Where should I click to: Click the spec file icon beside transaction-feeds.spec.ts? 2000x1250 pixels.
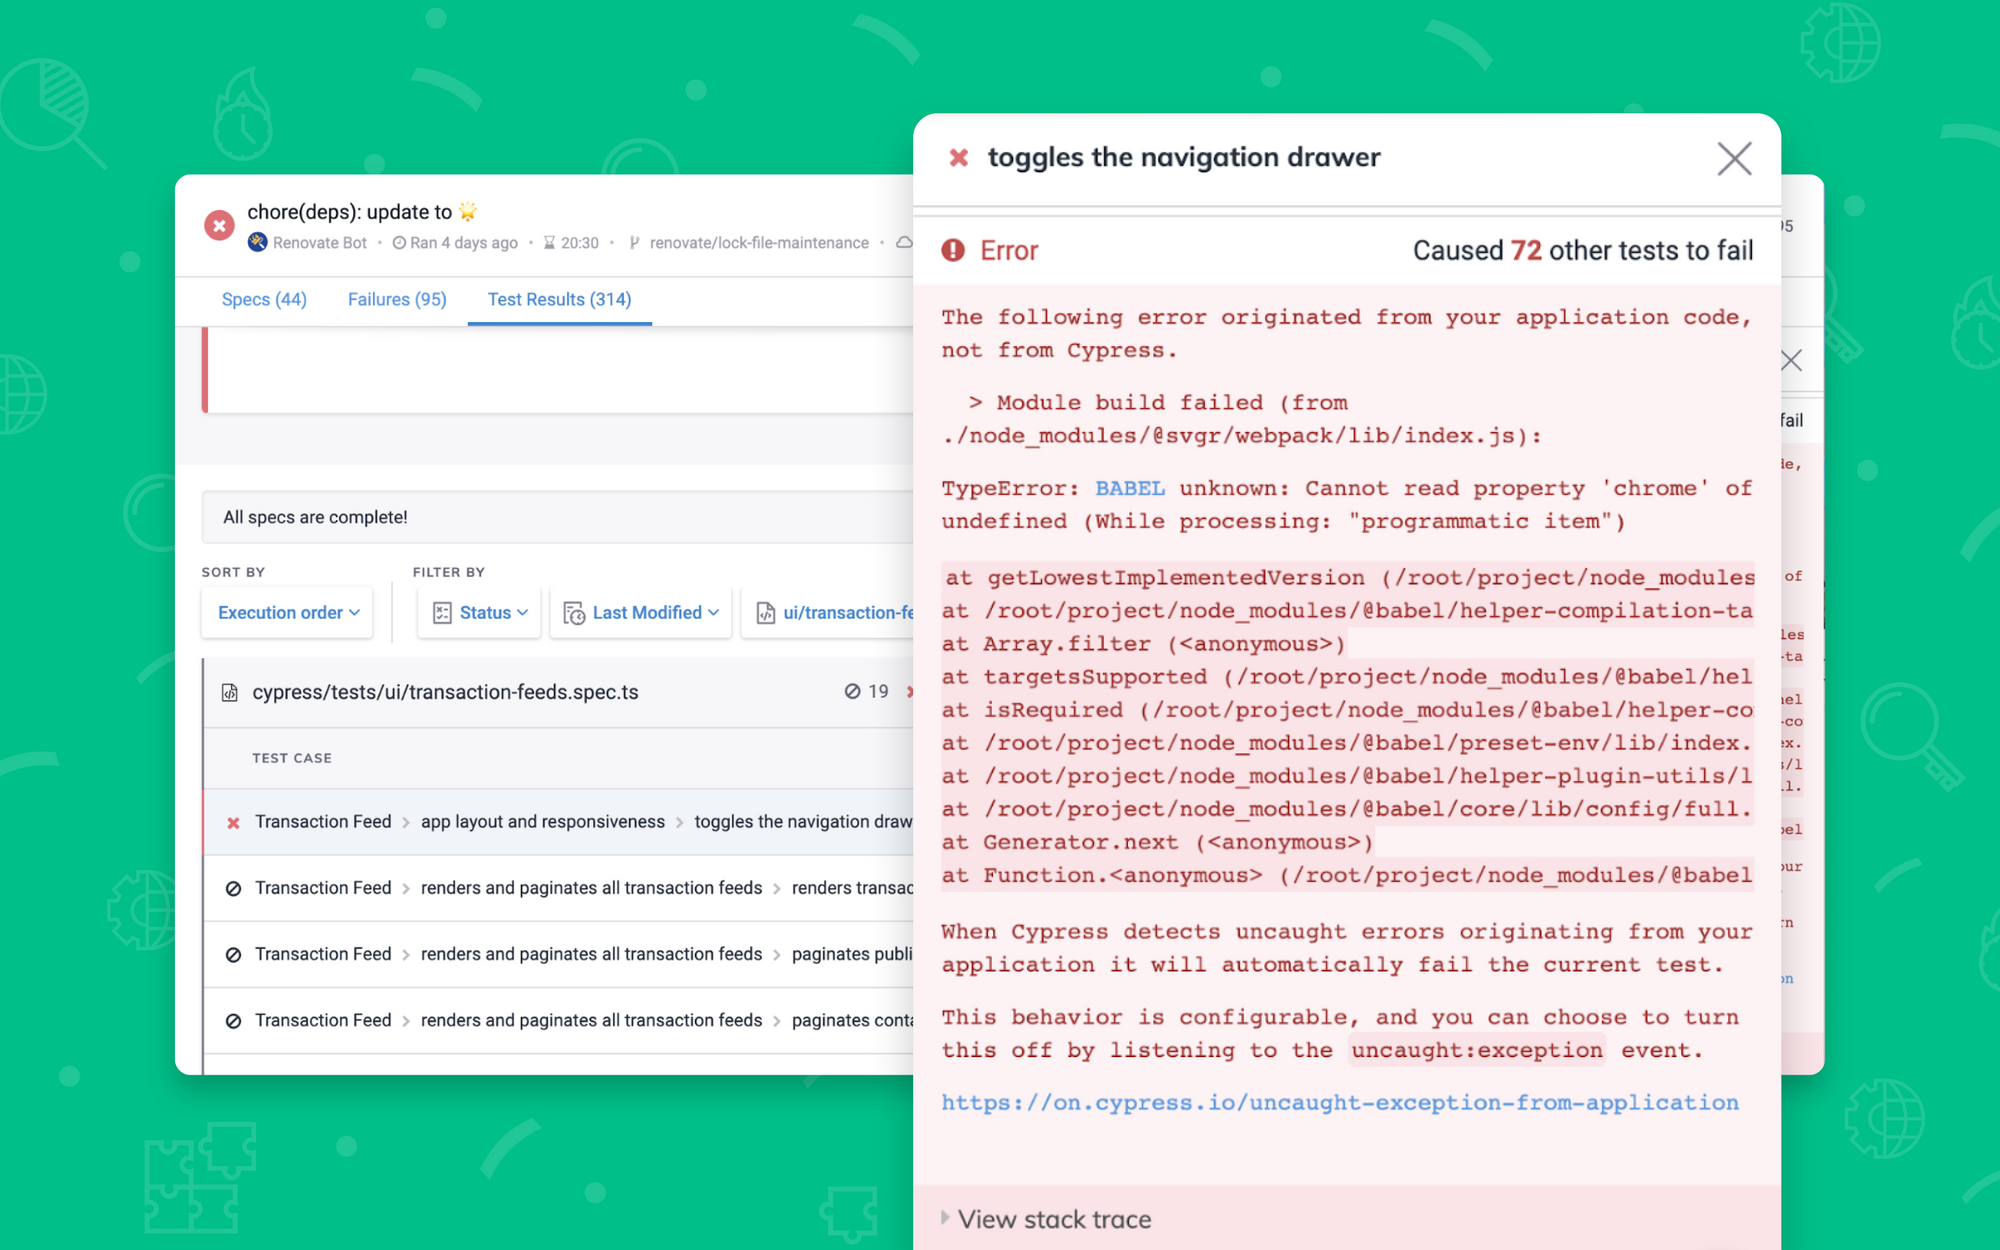point(230,692)
